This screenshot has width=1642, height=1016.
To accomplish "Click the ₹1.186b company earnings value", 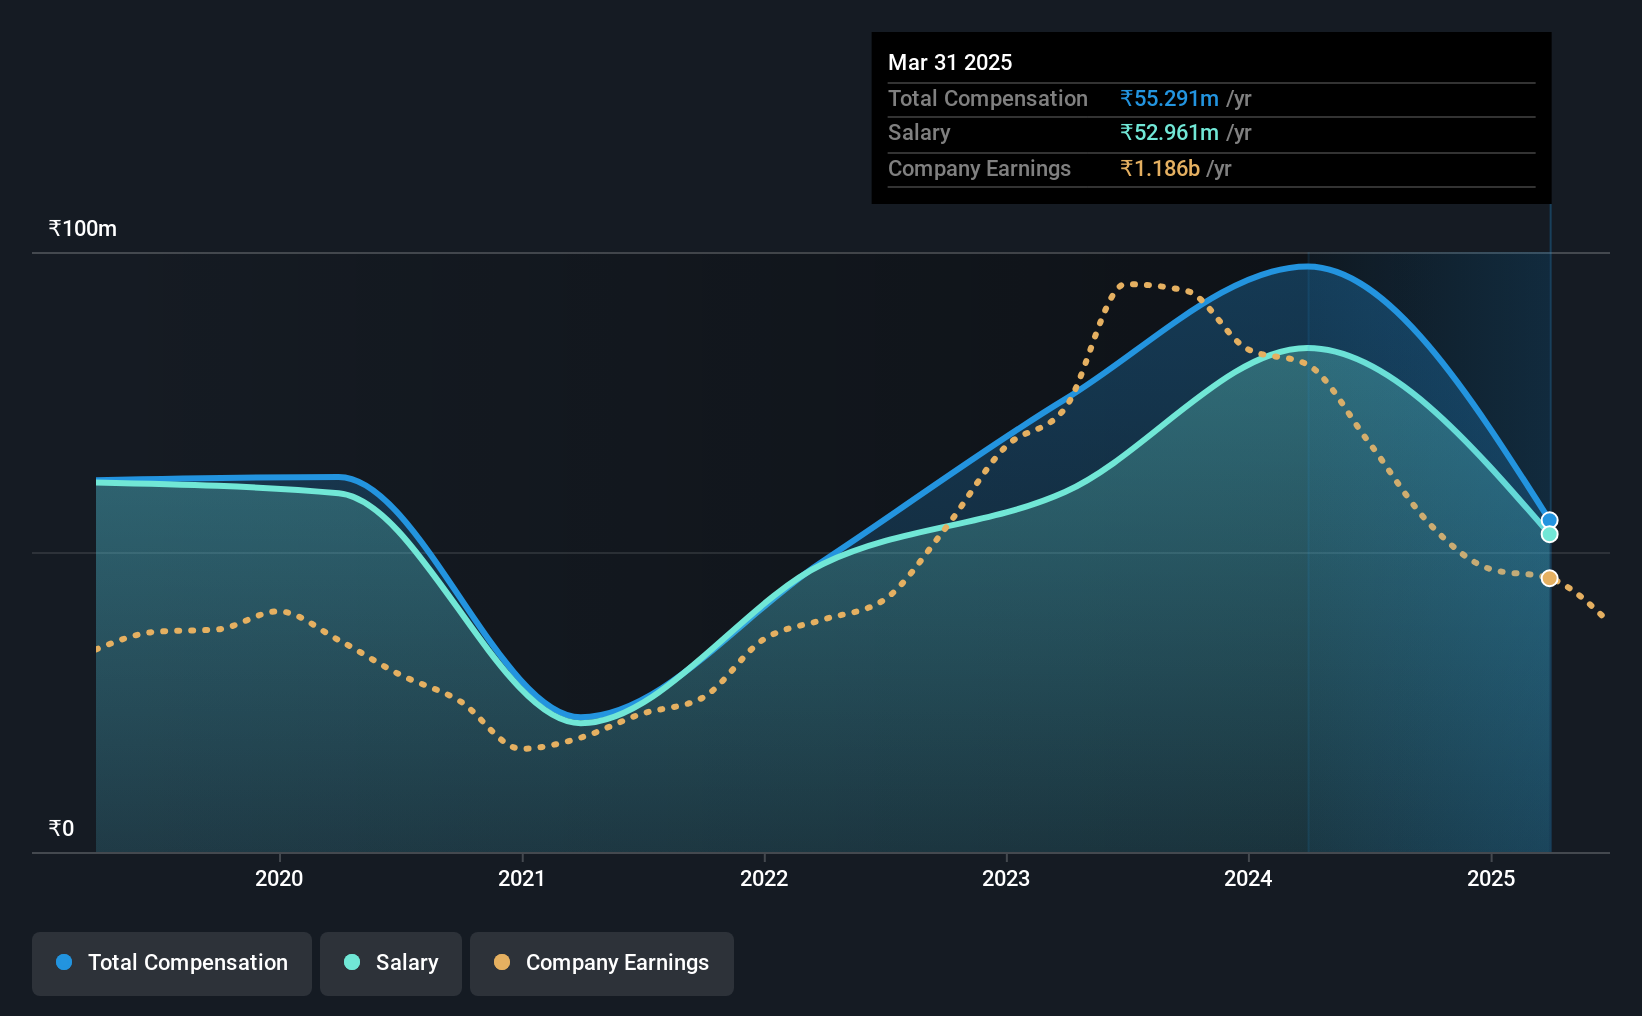I will [1160, 168].
